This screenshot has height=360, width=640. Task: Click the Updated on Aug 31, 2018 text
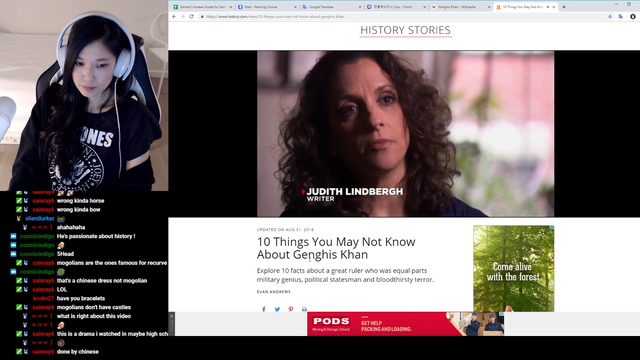[285, 230]
